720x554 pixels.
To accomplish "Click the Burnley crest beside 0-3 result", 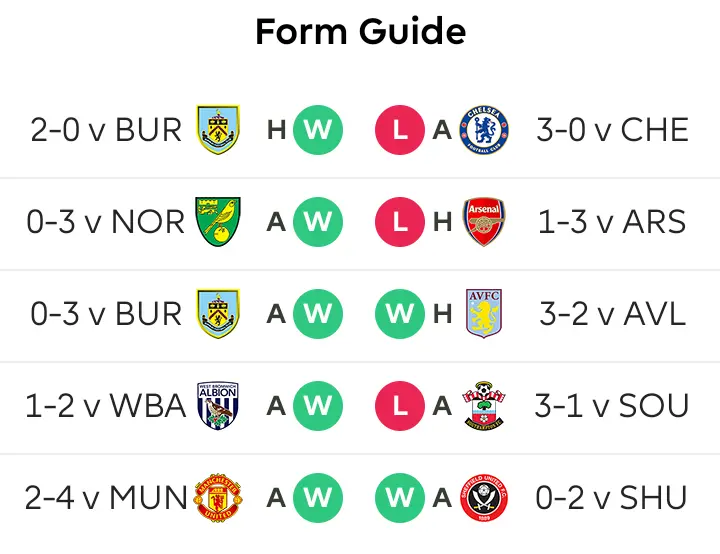I will [219, 314].
